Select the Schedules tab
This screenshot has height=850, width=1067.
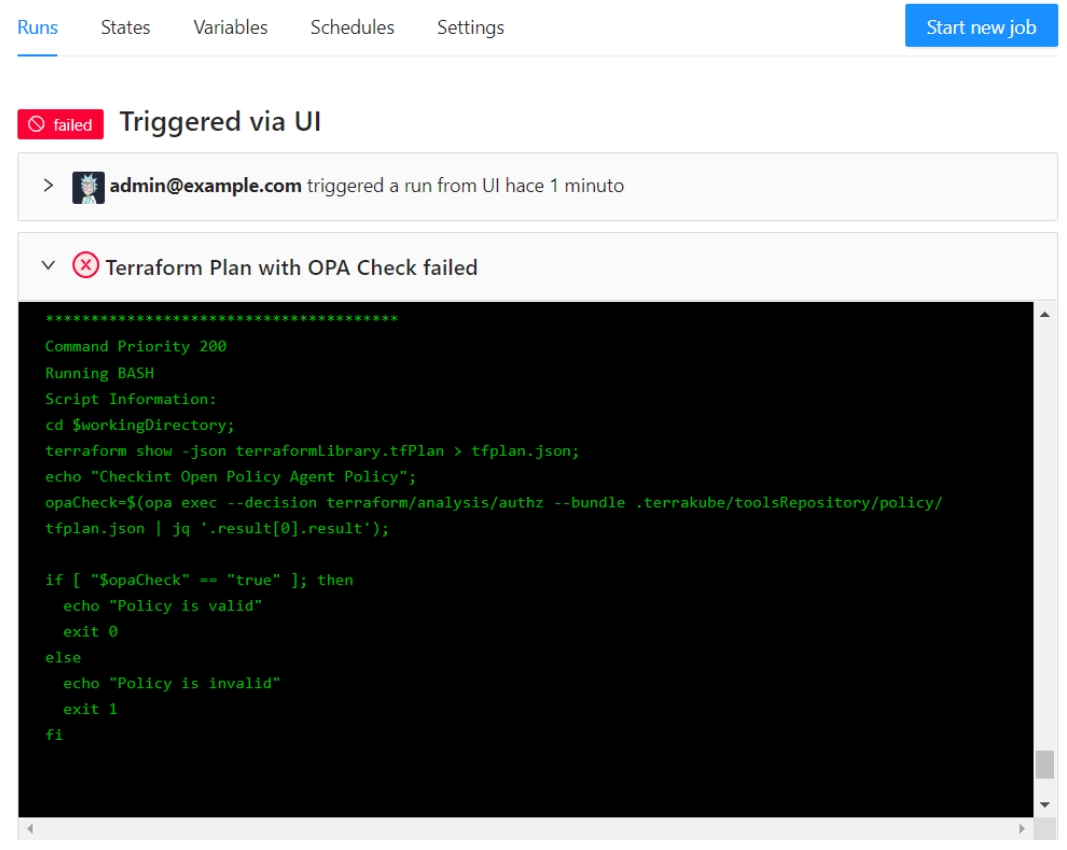(352, 27)
